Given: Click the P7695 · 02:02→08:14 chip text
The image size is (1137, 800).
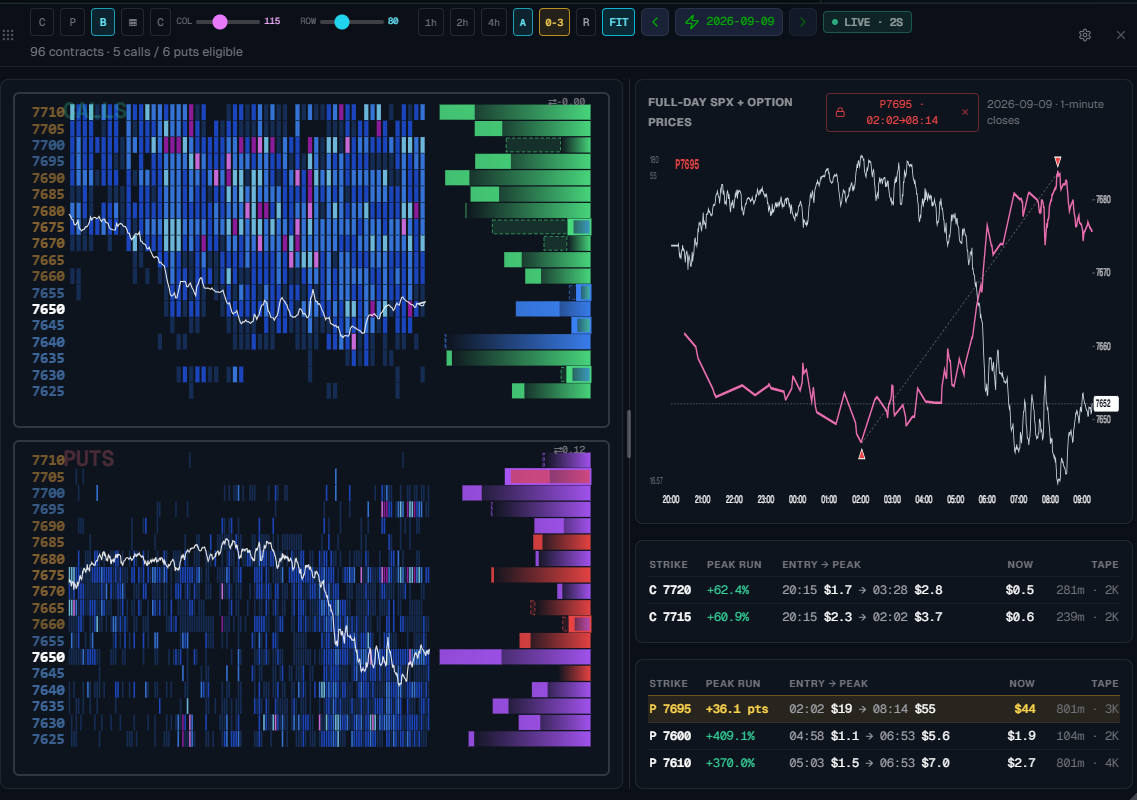Looking at the screenshot, I should pos(902,112).
